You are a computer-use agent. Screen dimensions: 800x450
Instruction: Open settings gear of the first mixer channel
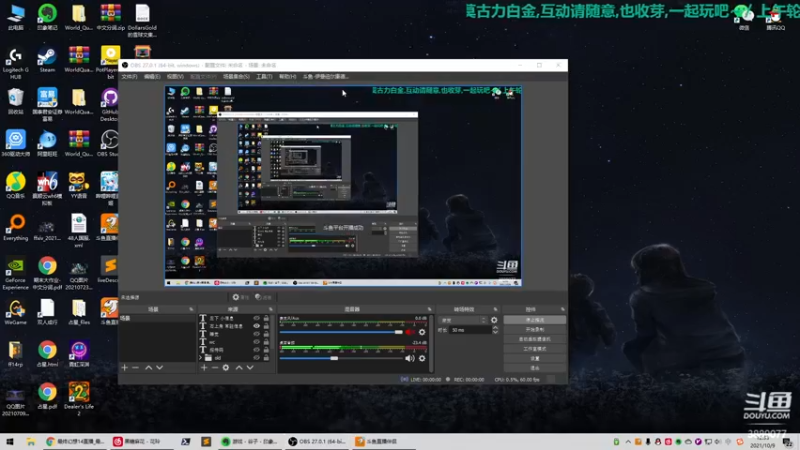click(422, 332)
